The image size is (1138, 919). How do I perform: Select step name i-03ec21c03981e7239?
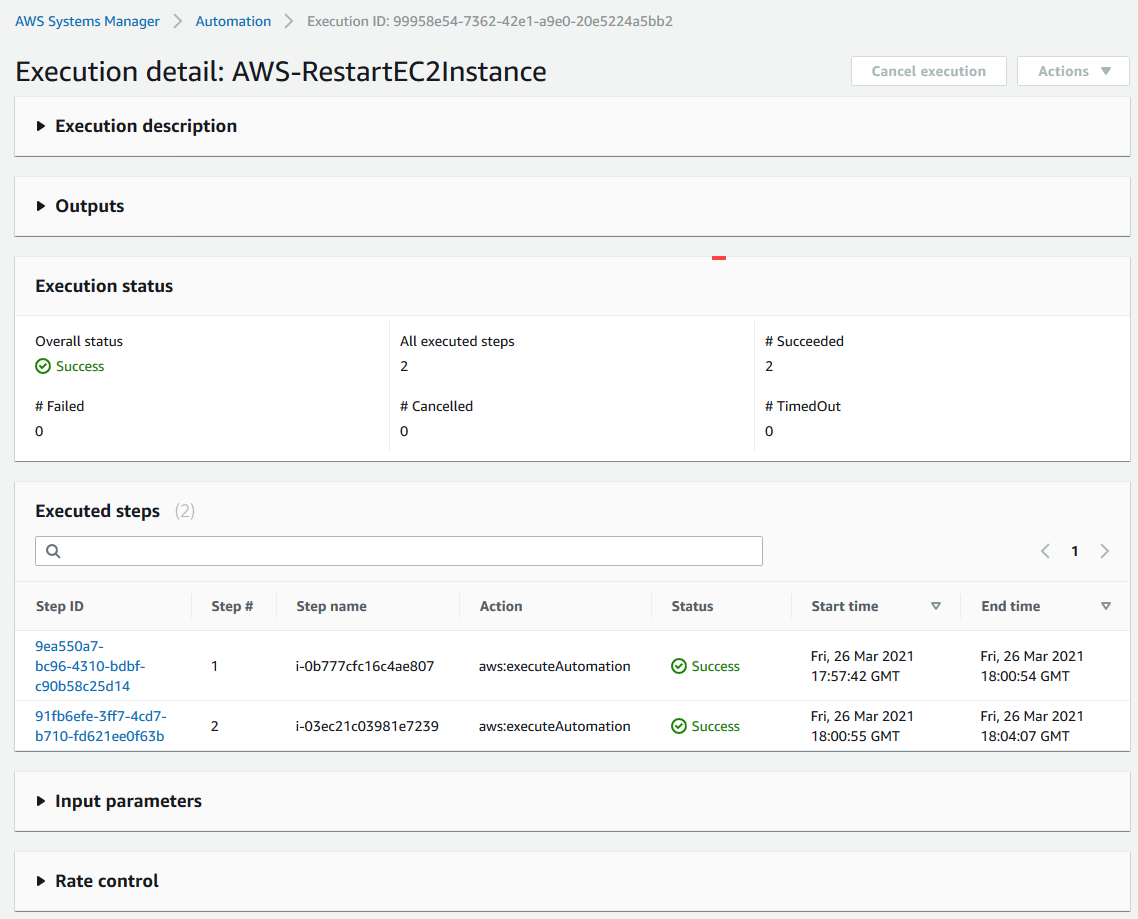click(367, 726)
